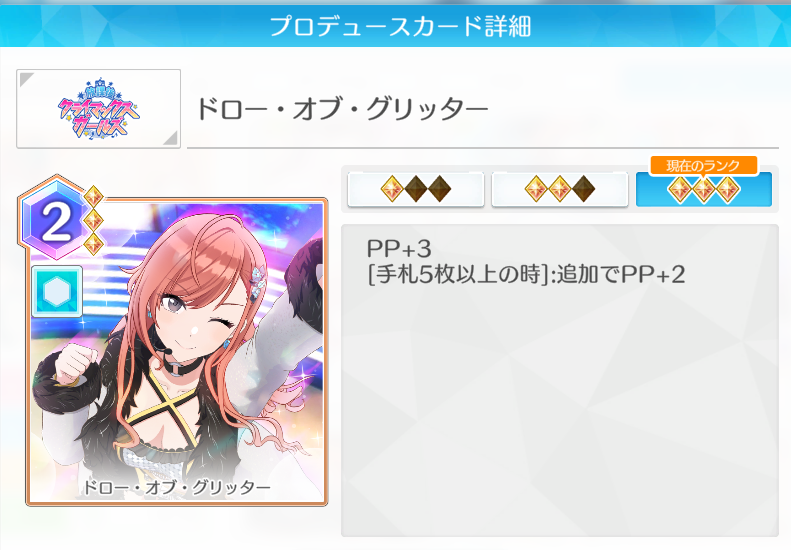Select the two-star rank tab
Image resolution: width=791 pixels, height=550 pixels.
[x=559, y=189]
